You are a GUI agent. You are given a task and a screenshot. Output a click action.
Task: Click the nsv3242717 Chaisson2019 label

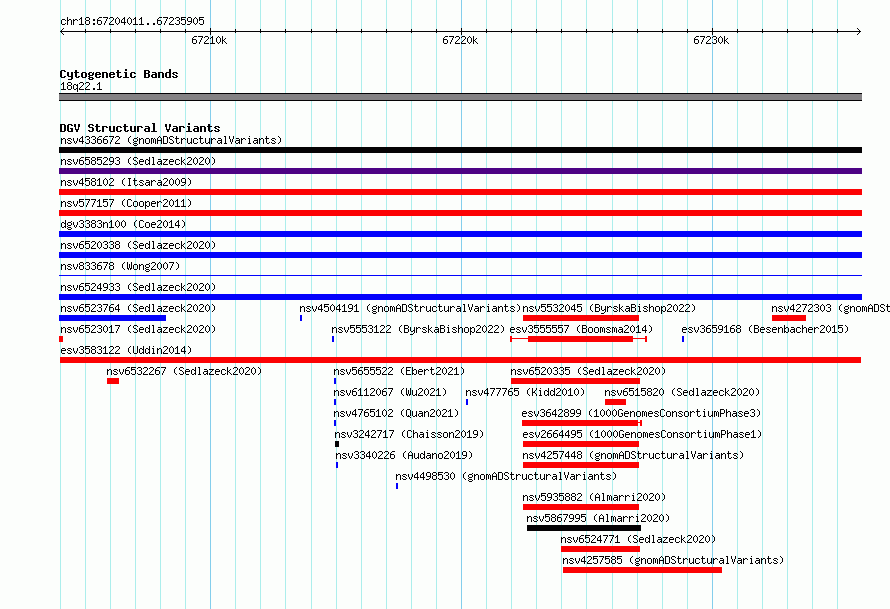pyautogui.click(x=409, y=434)
